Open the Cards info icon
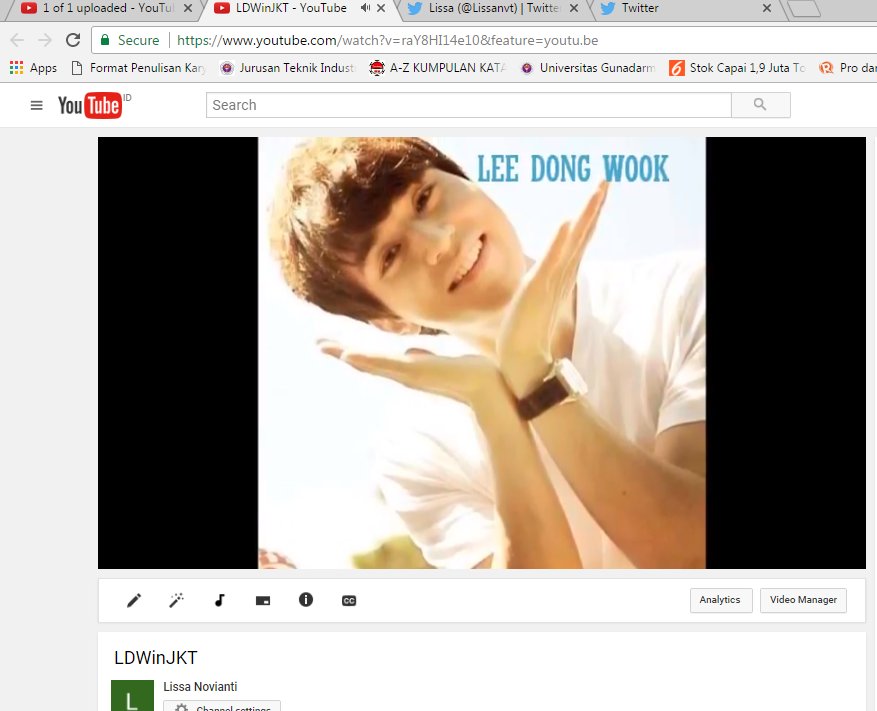This screenshot has height=711, width=877. coord(306,600)
